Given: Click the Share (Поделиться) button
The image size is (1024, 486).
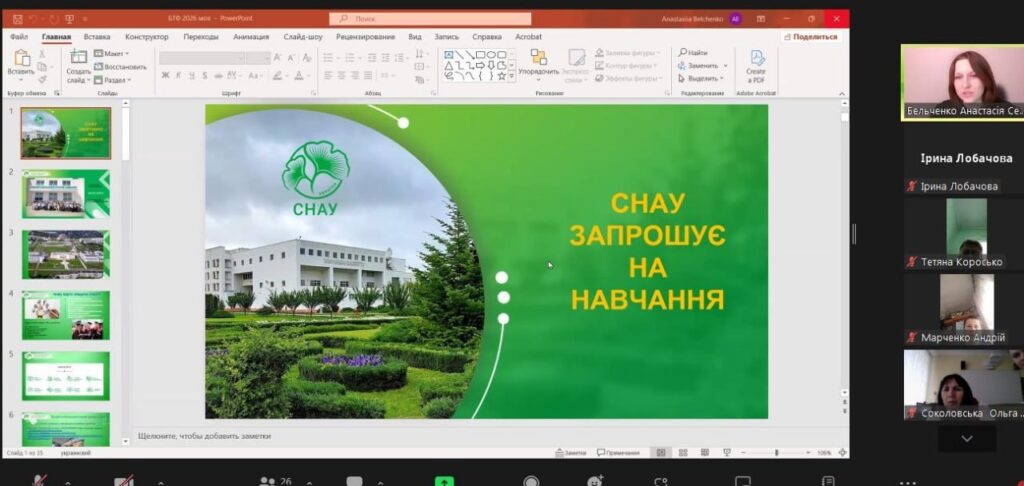Looking at the screenshot, I should tap(810, 37).
